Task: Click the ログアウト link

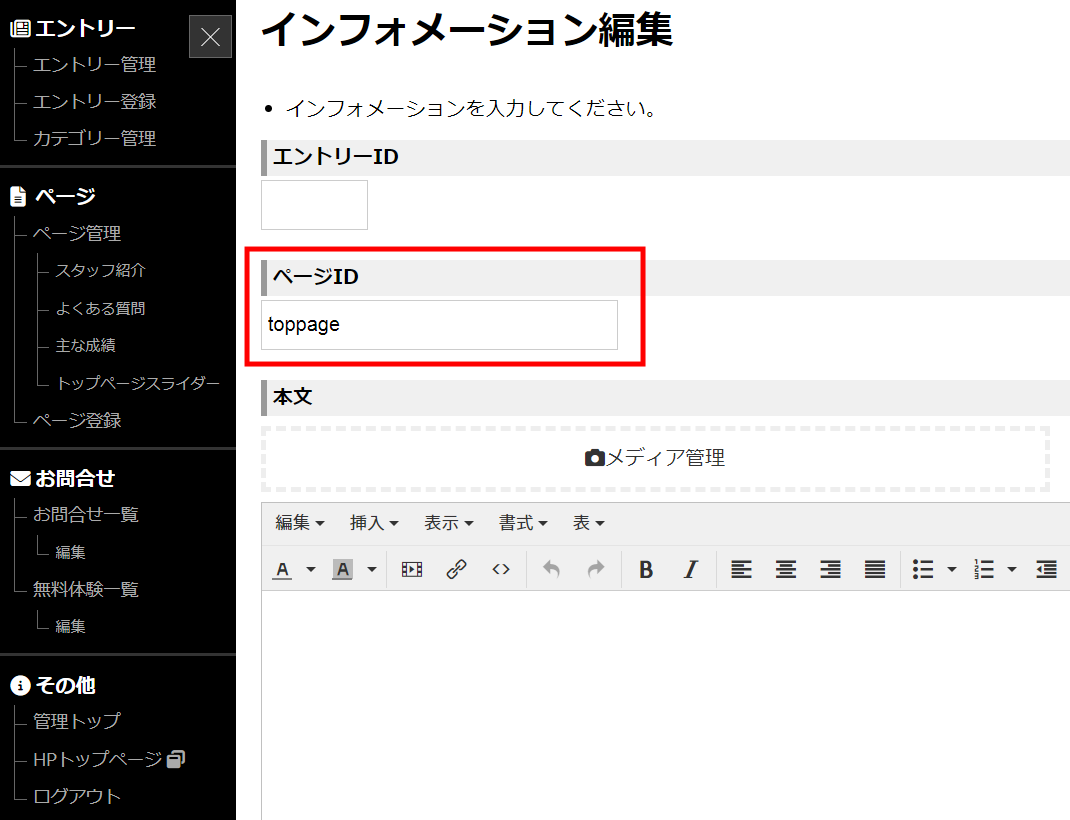Action: point(77,796)
